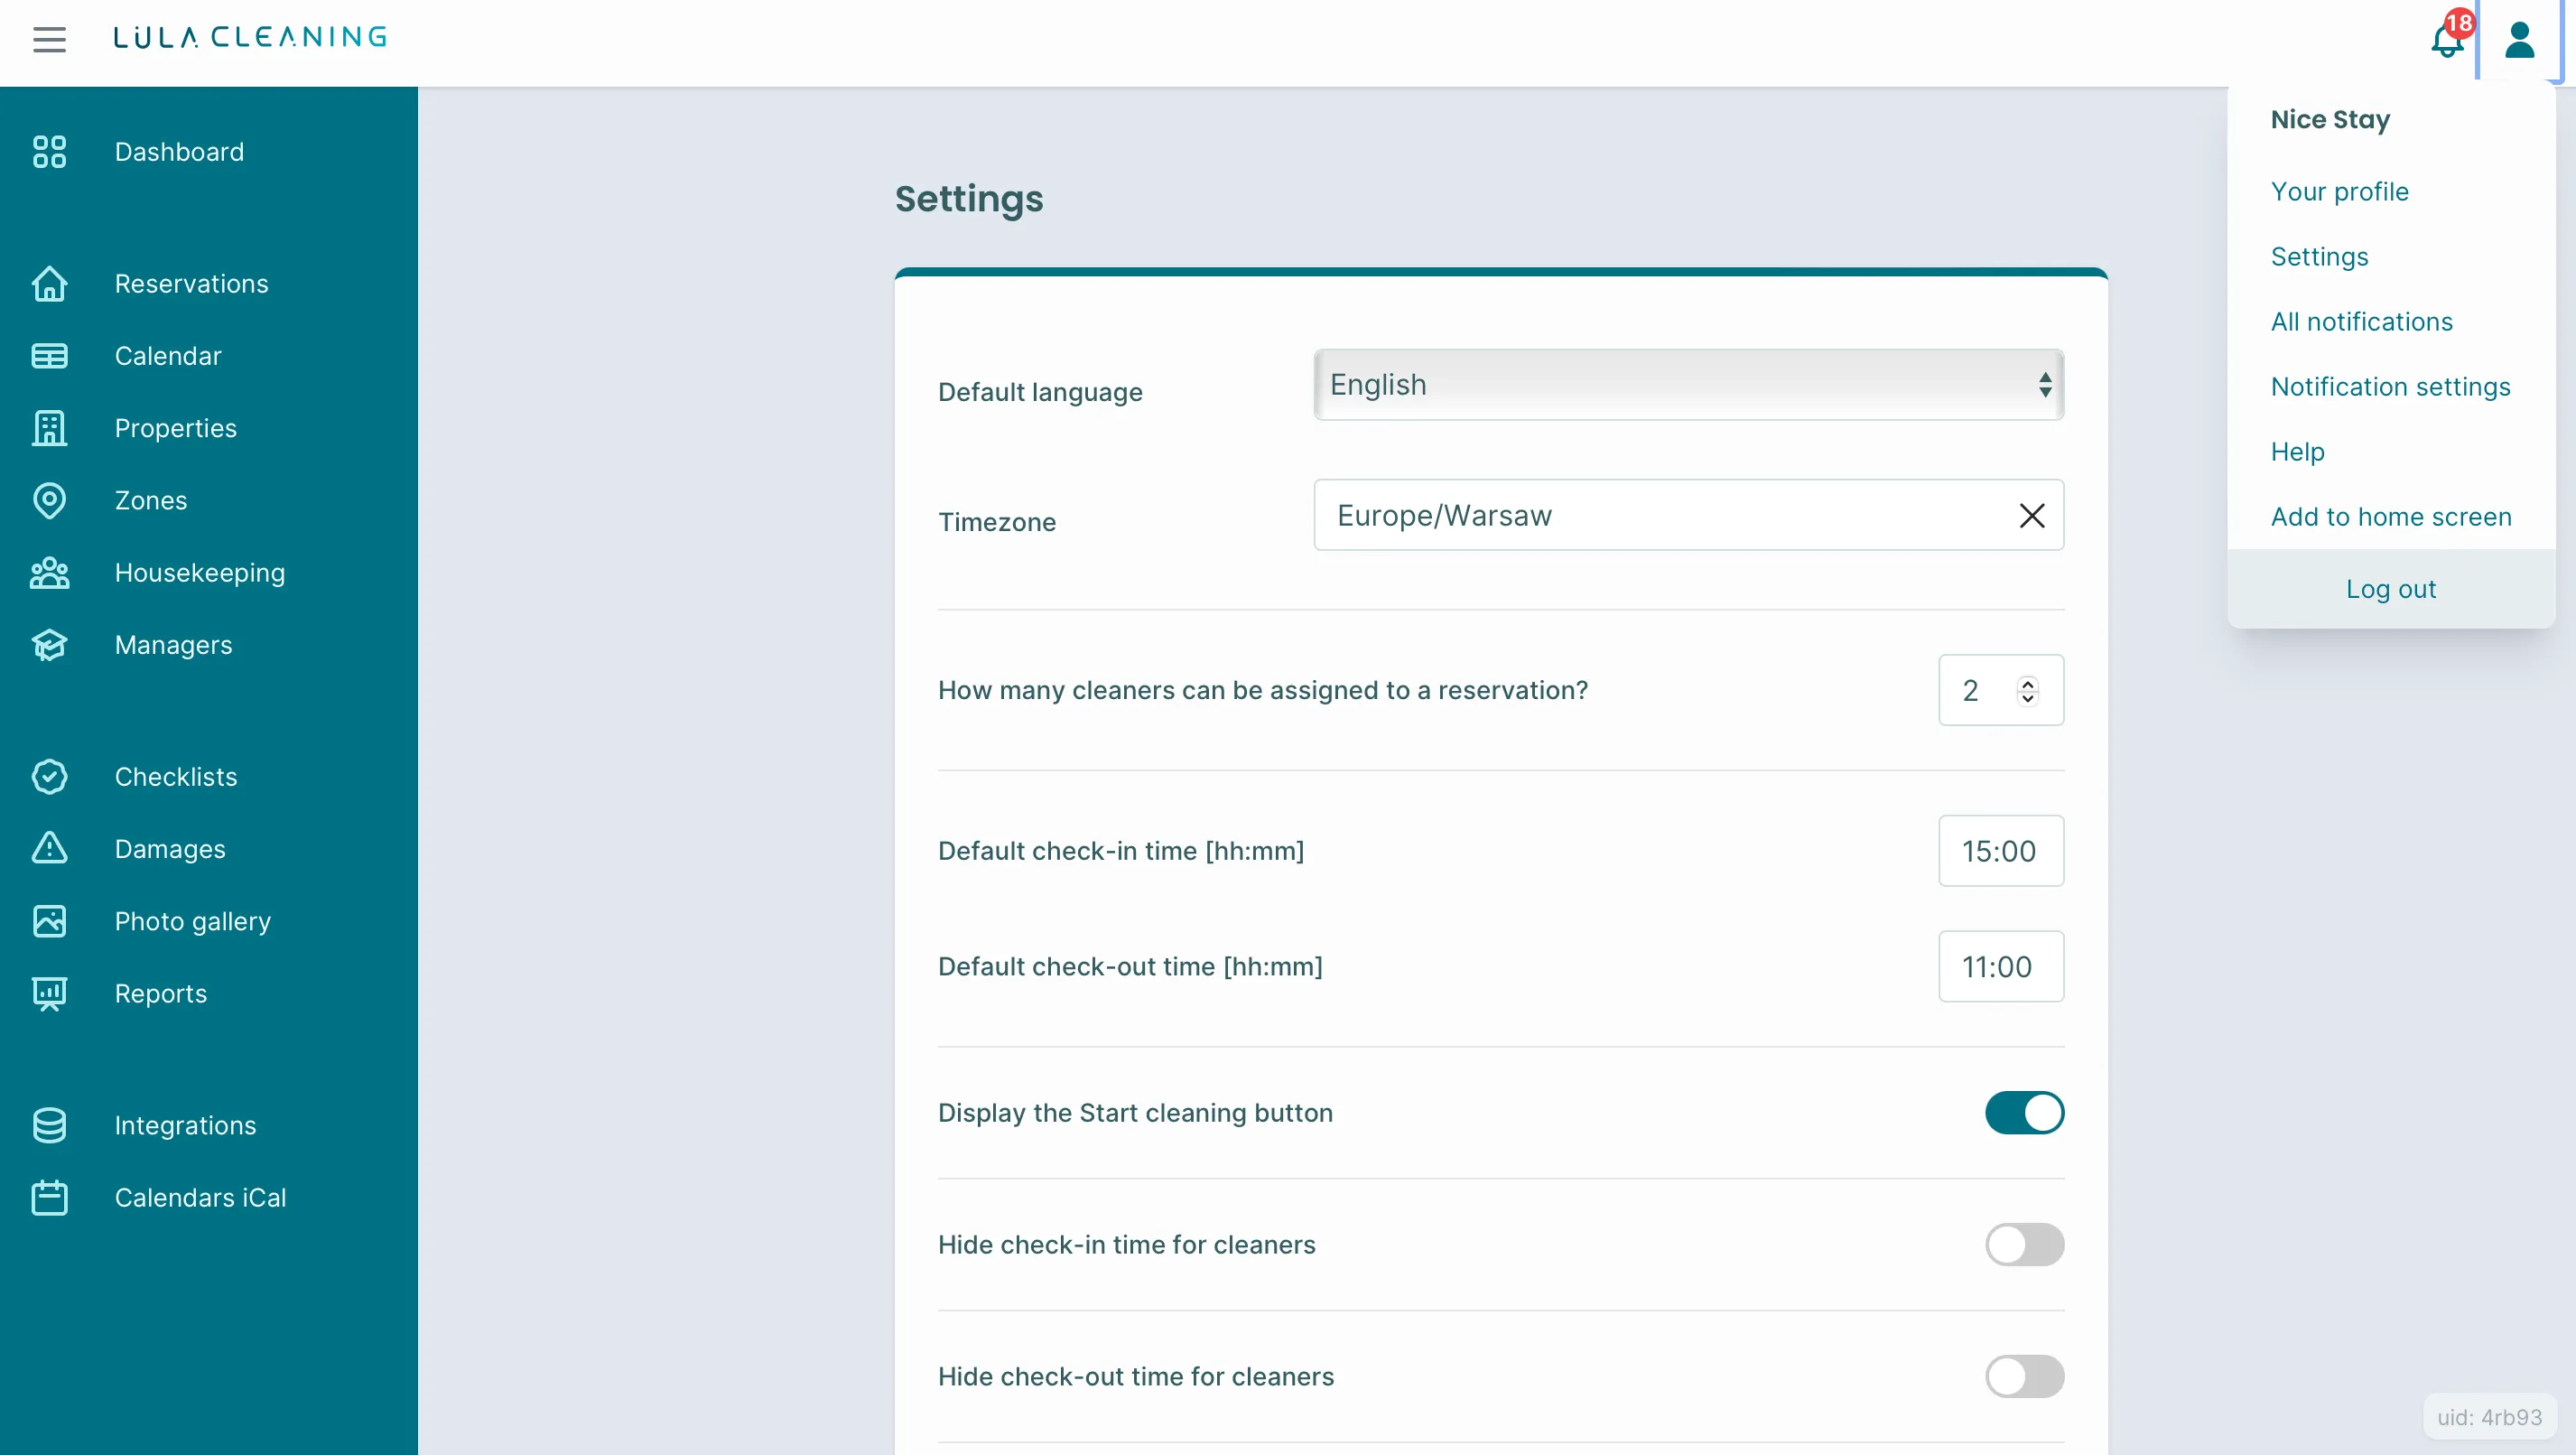Click the Zones location pin icon
2576x1455 pixels.
49,500
